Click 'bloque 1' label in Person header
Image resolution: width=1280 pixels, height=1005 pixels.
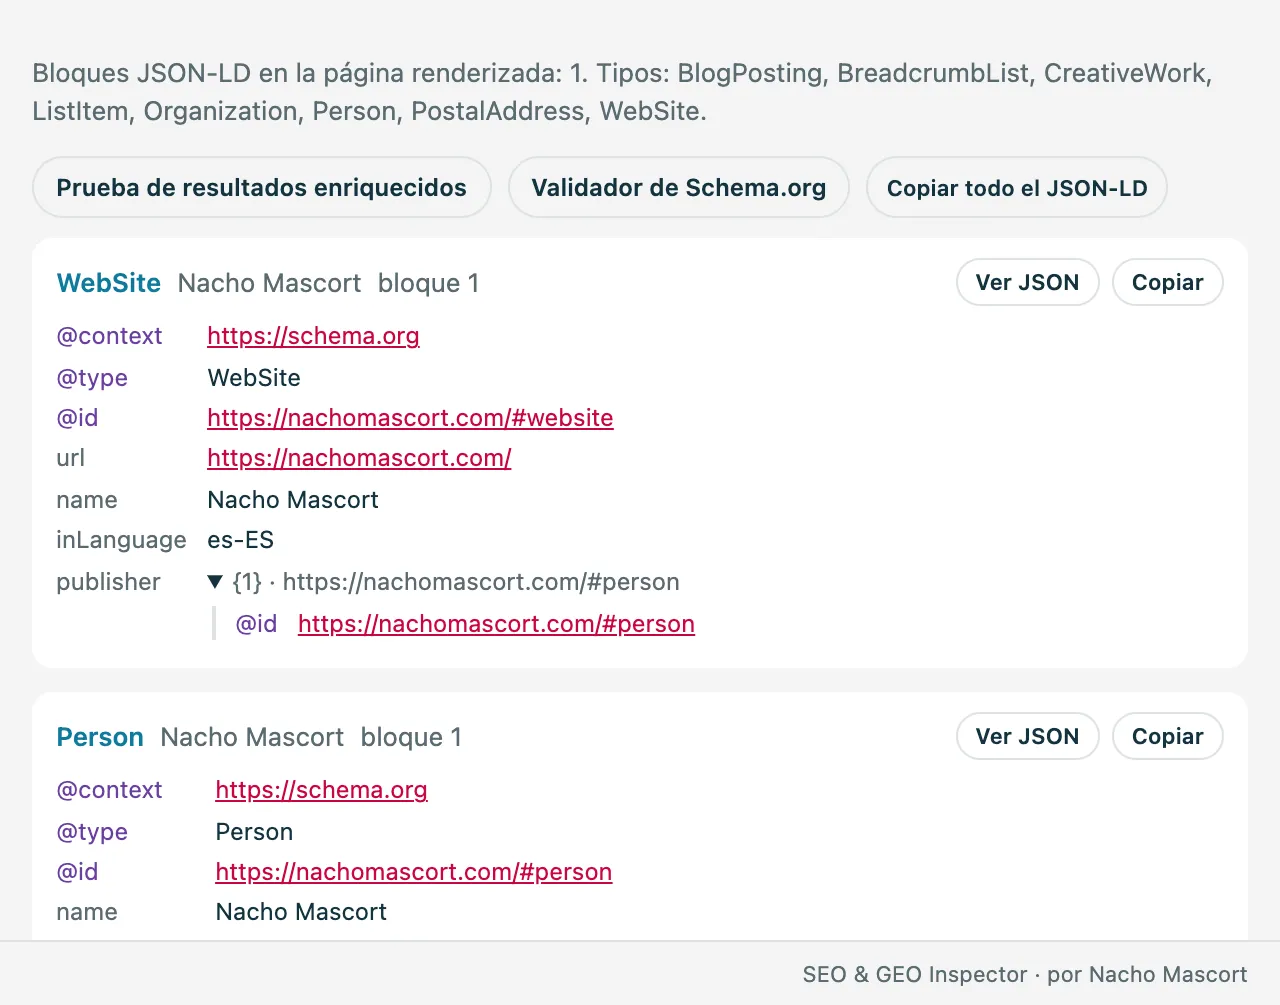[x=411, y=737]
